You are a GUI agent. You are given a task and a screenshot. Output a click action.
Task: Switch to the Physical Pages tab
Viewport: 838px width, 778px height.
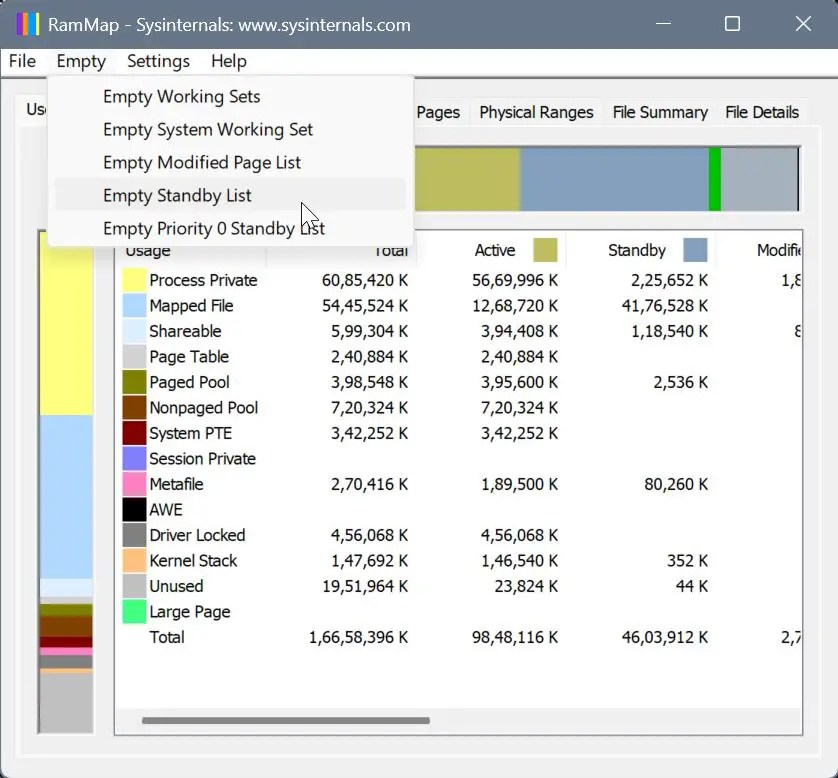point(438,112)
